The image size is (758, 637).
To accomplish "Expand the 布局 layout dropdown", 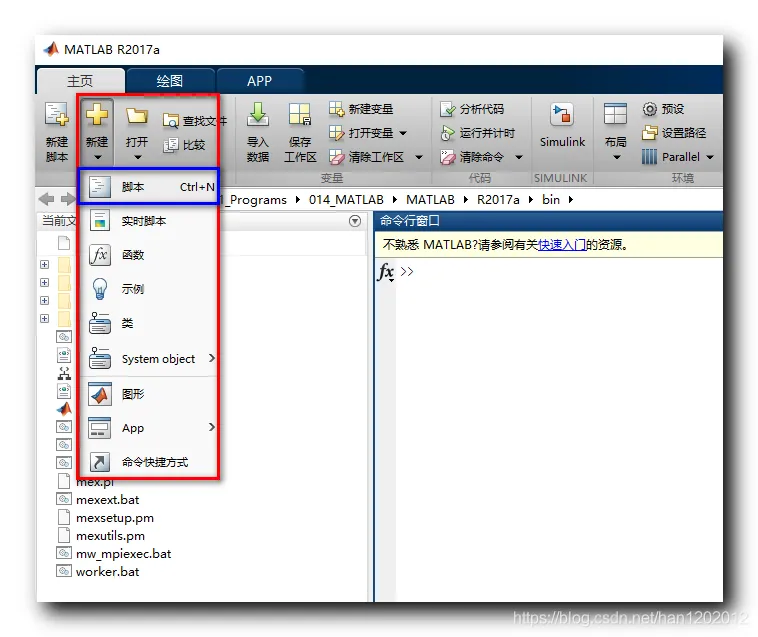I will click(x=616, y=157).
